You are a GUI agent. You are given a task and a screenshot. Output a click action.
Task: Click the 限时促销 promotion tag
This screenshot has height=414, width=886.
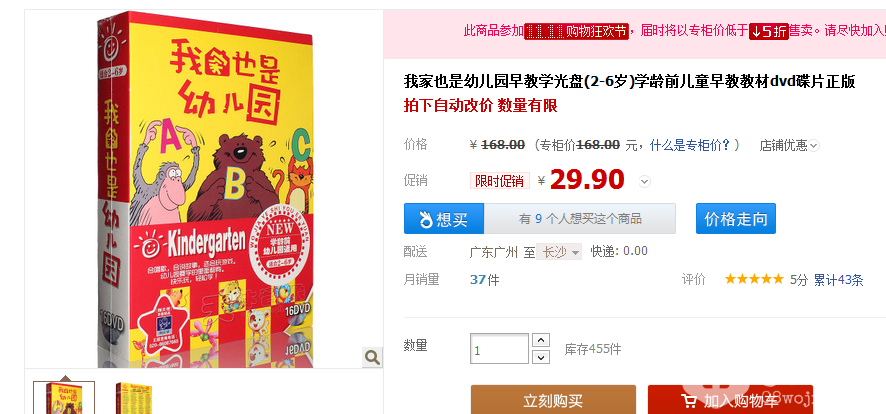[500, 181]
